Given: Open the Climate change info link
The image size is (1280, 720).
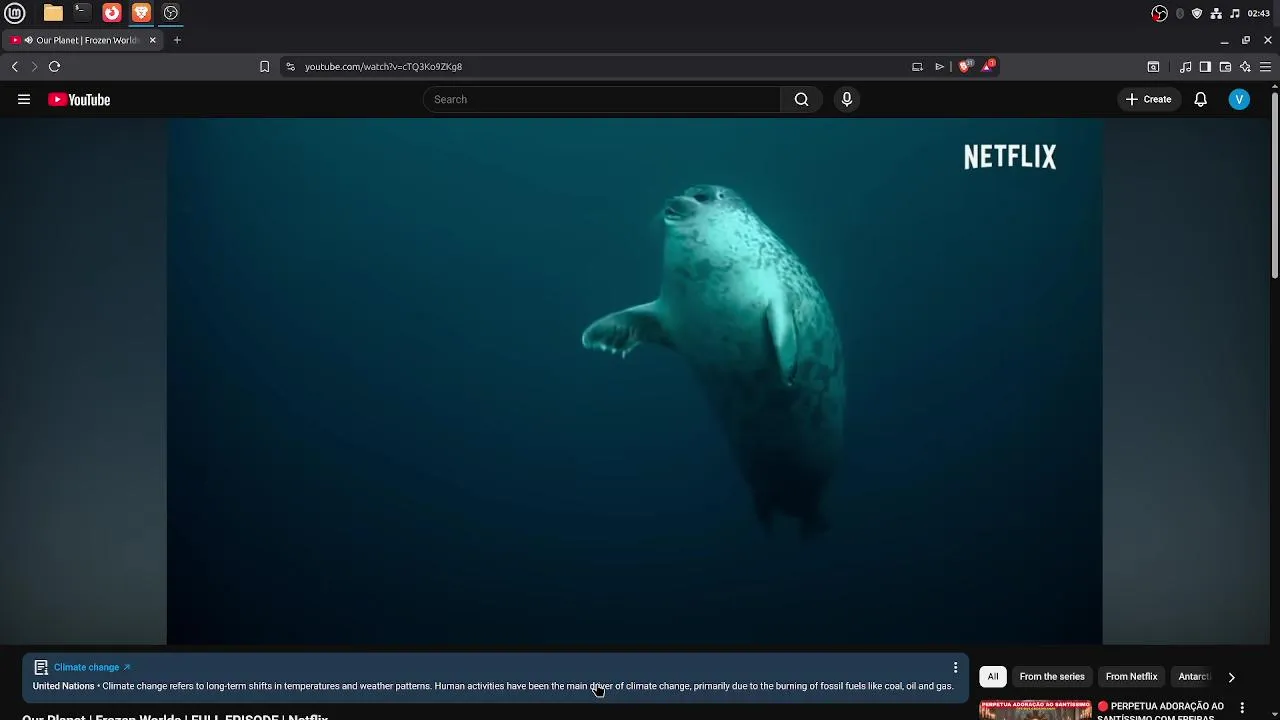Looking at the screenshot, I should 92,667.
